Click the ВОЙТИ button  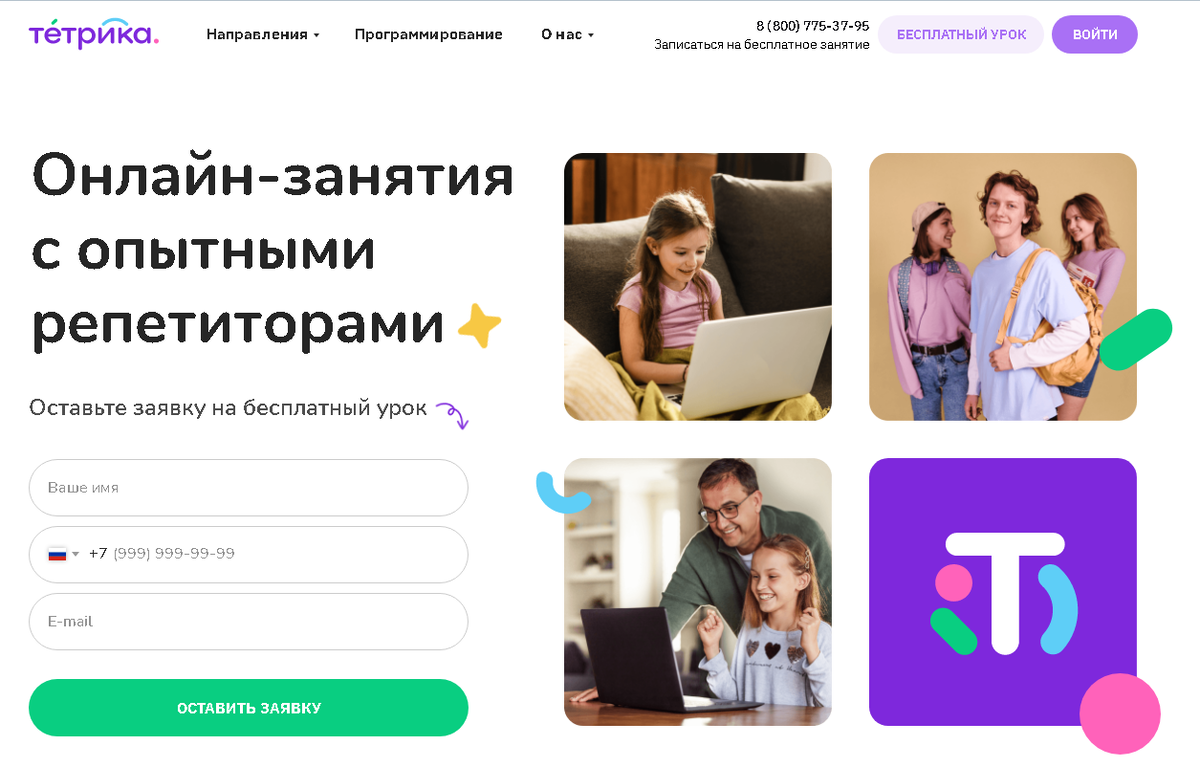(x=1095, y=34)
